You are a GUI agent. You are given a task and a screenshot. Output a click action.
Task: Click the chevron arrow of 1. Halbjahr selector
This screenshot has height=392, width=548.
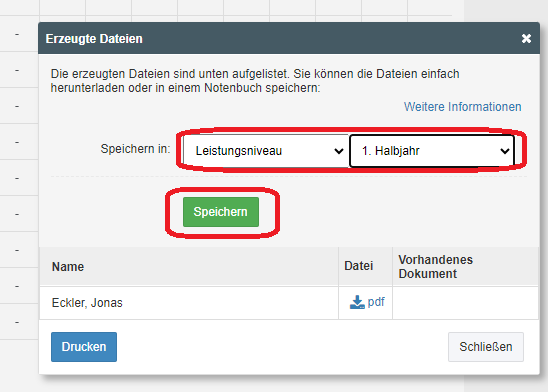(504, 151)
